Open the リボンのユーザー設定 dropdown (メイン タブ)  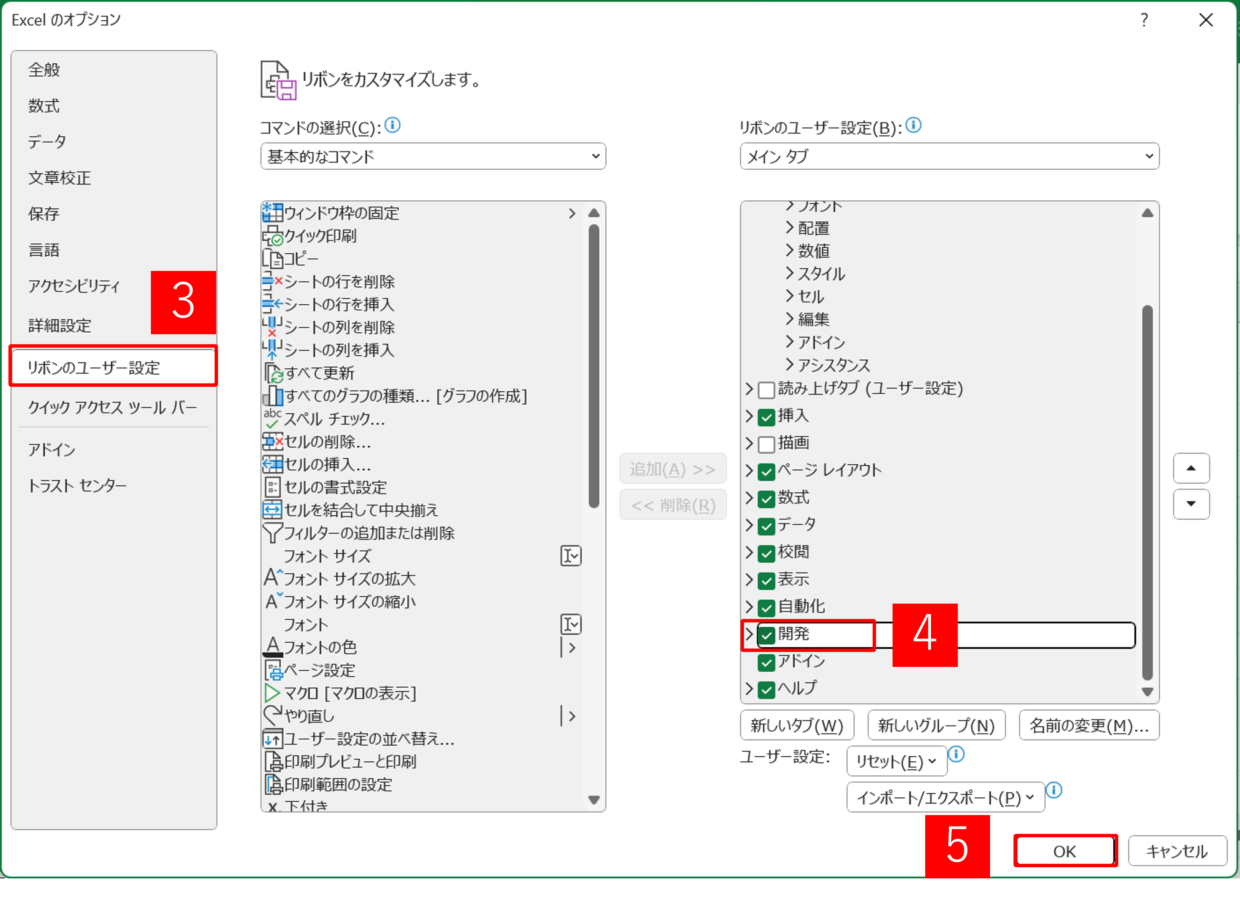pos(948,156)
